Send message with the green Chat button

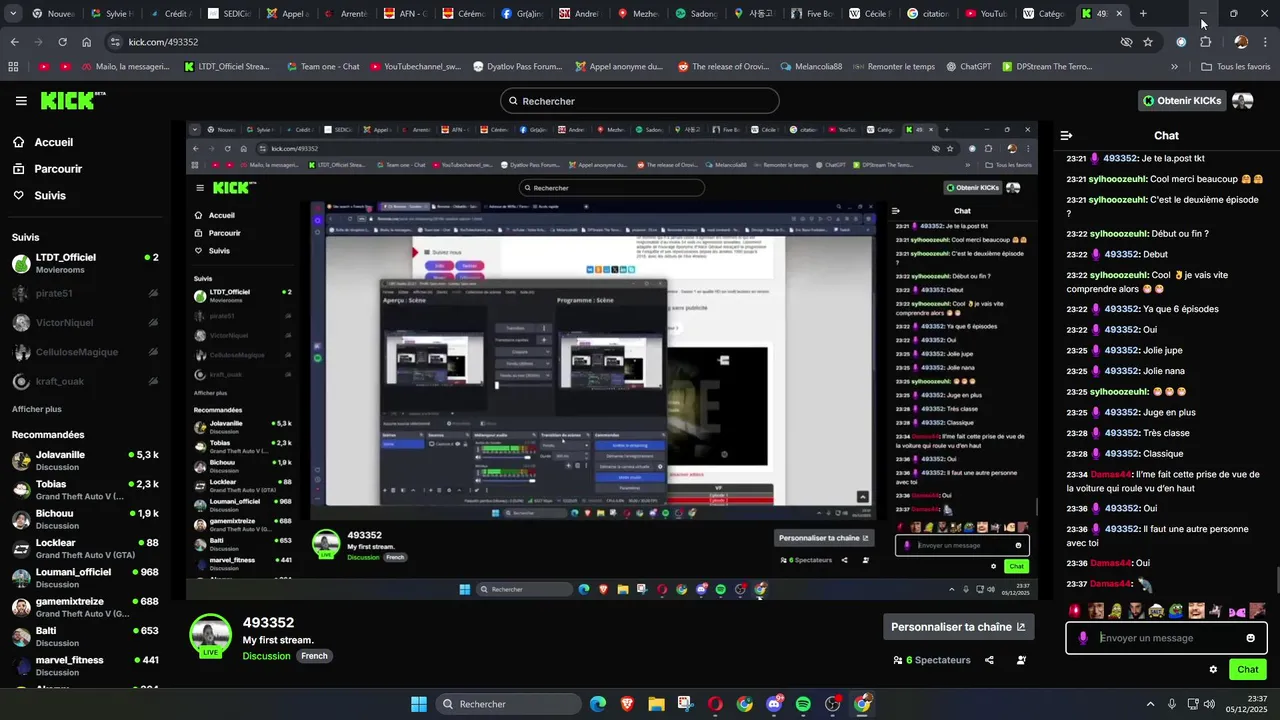1248,670
